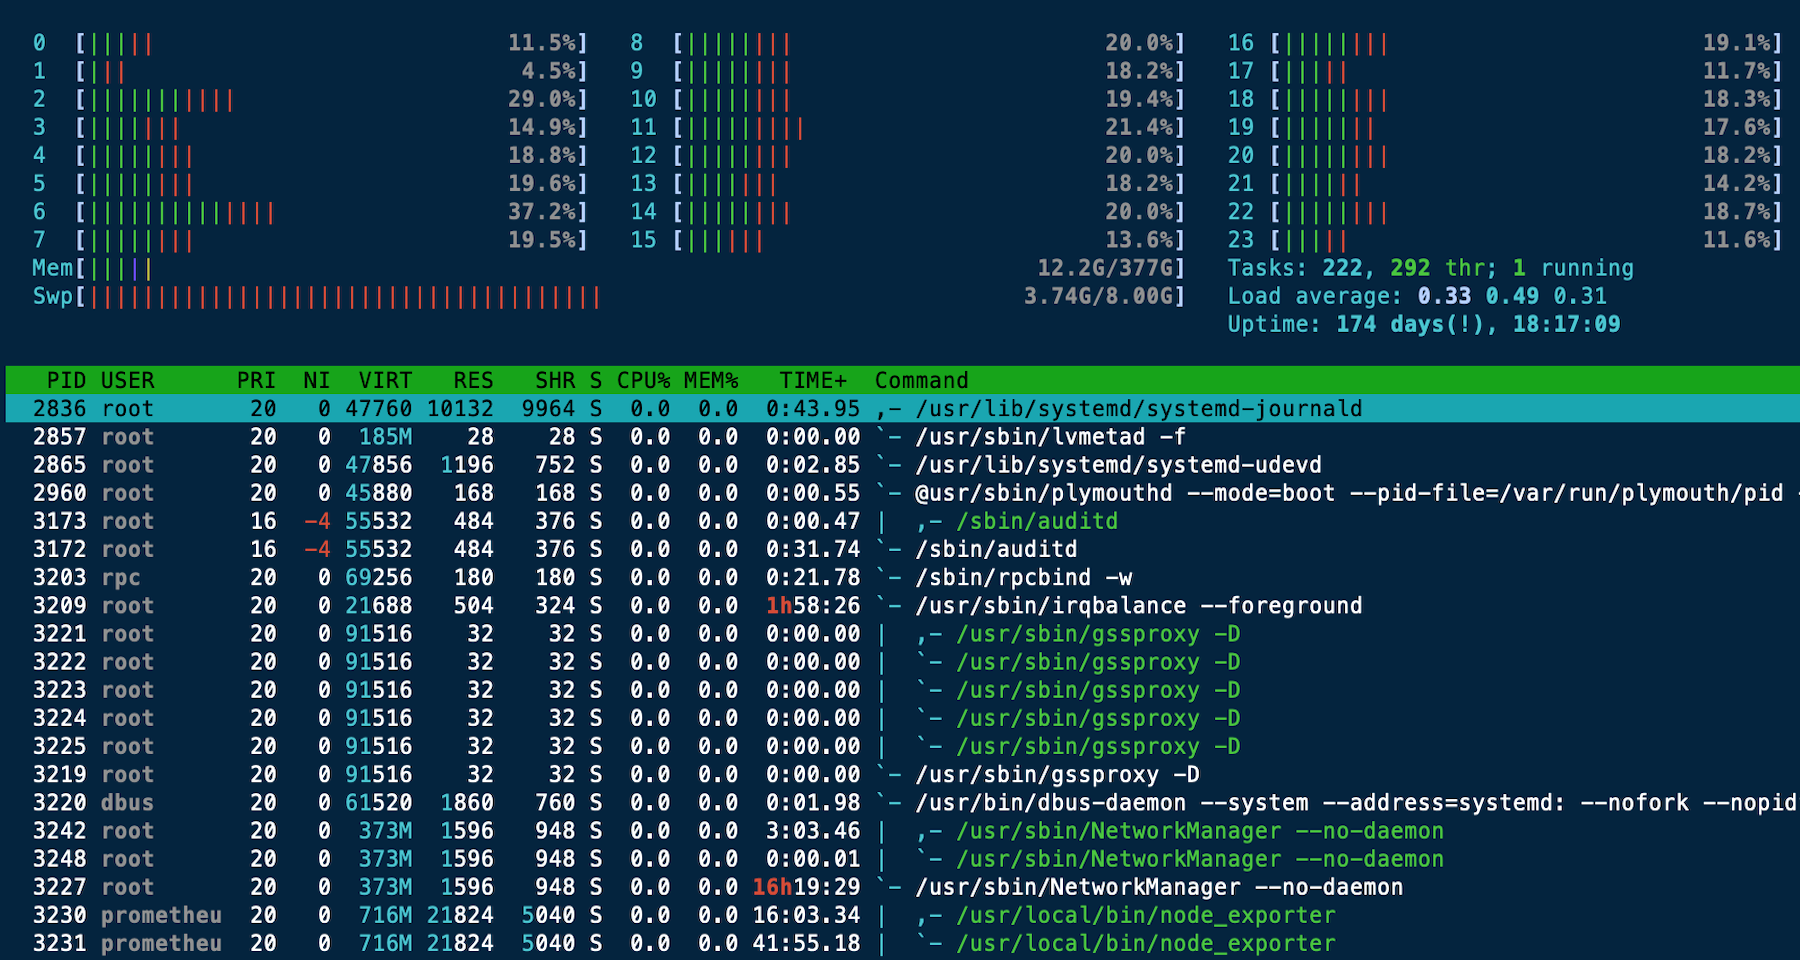Click the CPU% column header
This screenshot has width=1800, height=960.
[x=643, y=380]
